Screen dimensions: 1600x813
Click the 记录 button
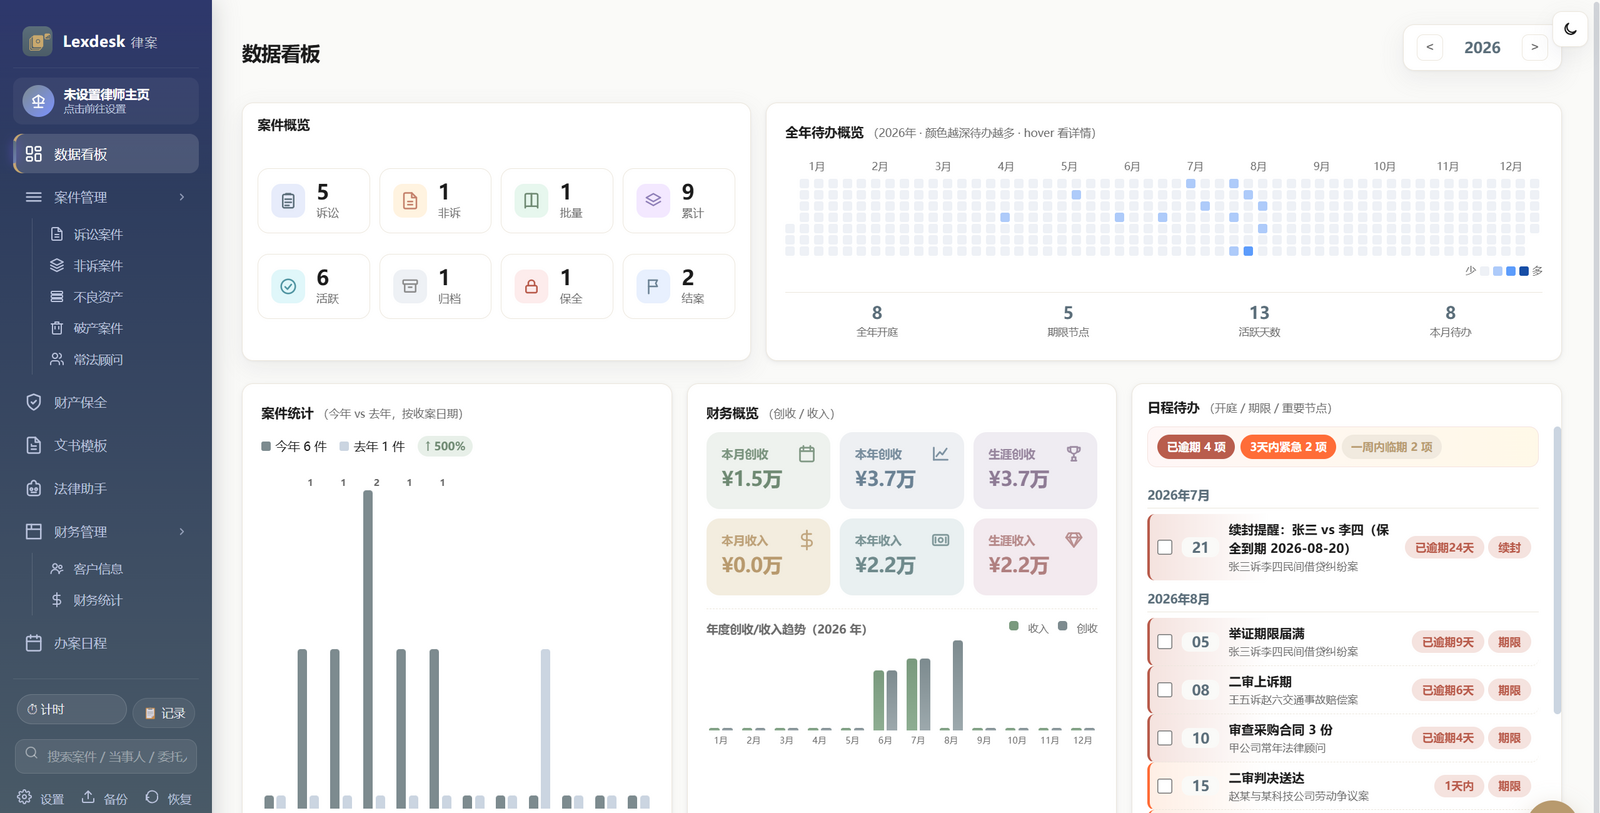point(164,713)
